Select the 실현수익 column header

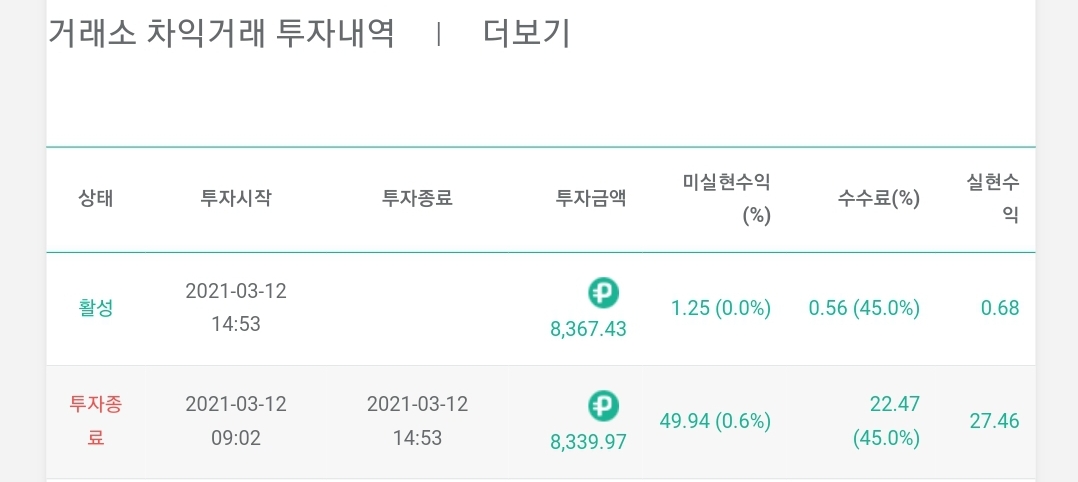click(992, 199)
